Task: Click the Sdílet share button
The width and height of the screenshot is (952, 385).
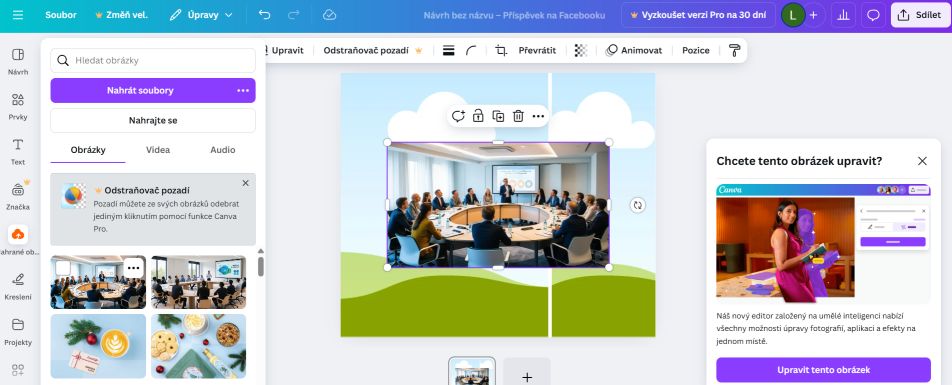Action: tap(920, 15)
